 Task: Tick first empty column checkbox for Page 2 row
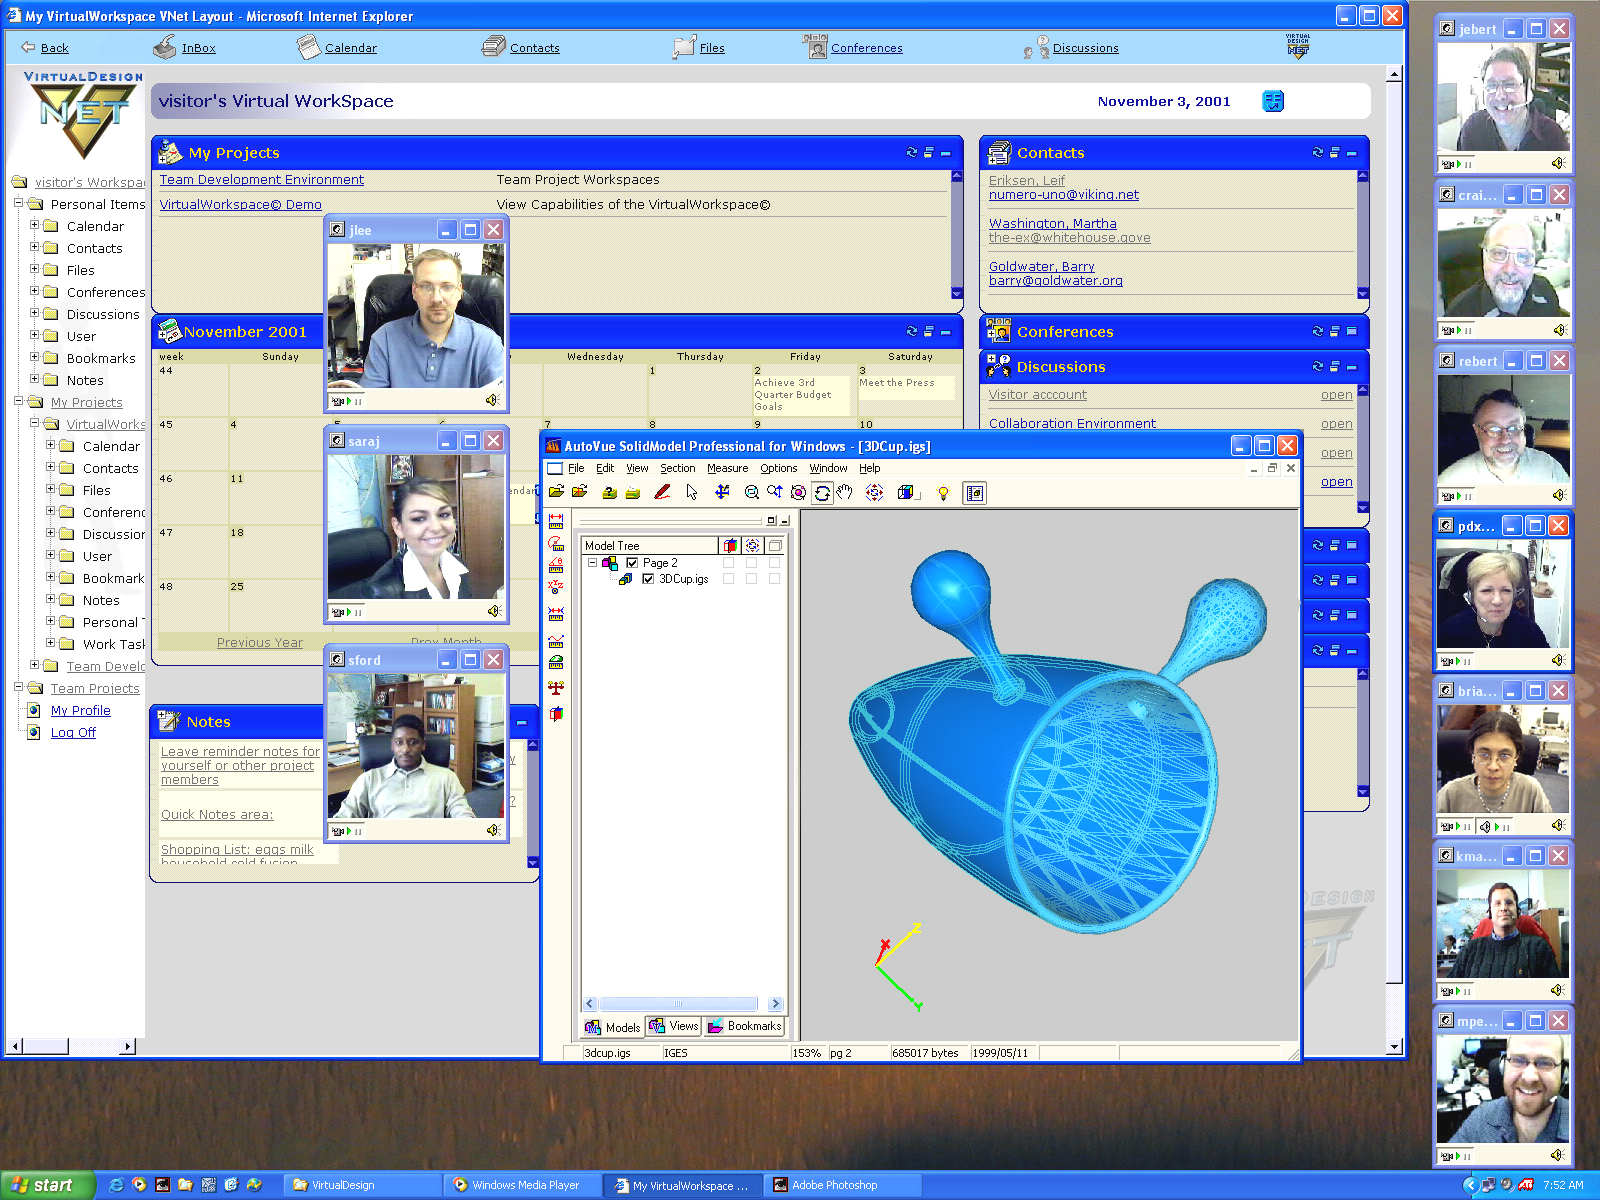(728, 563)
